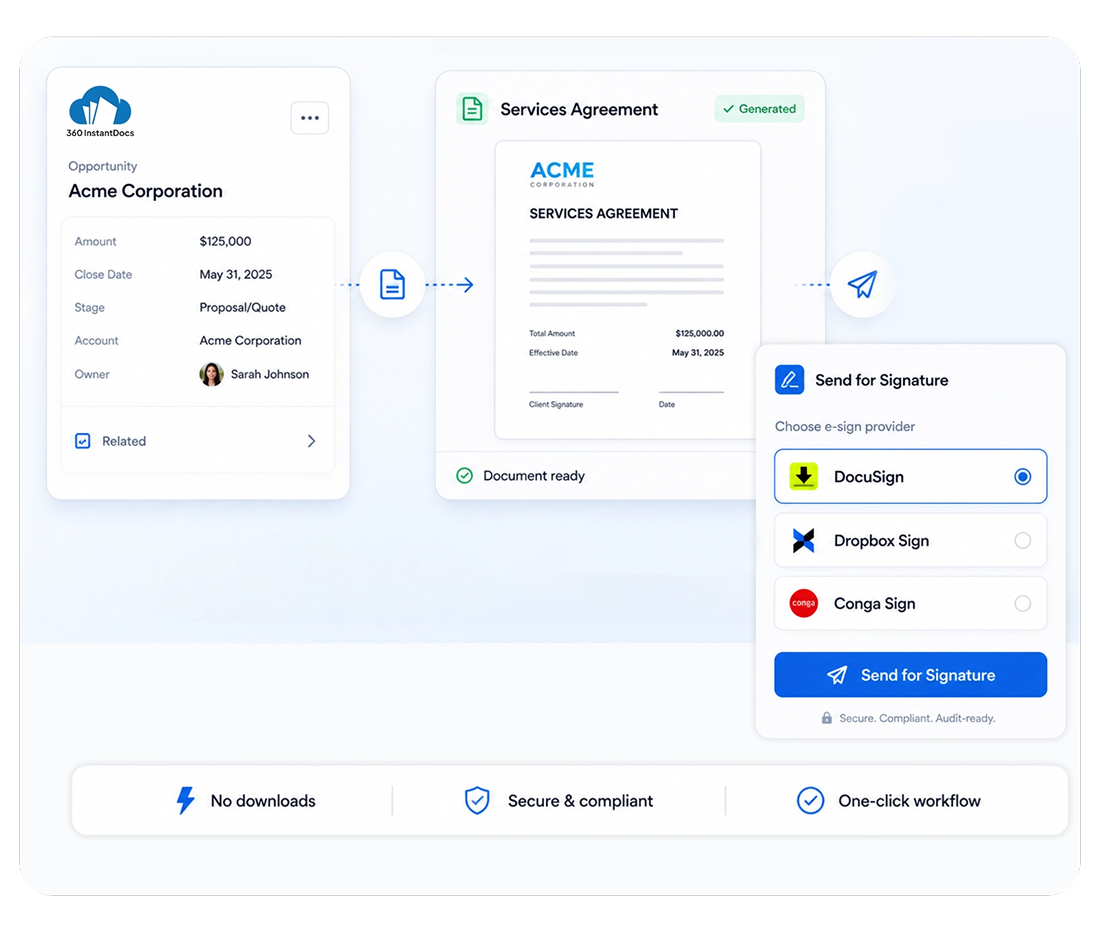Click the One-click workflow label
1100x942 pixels.
click(909, 800)
